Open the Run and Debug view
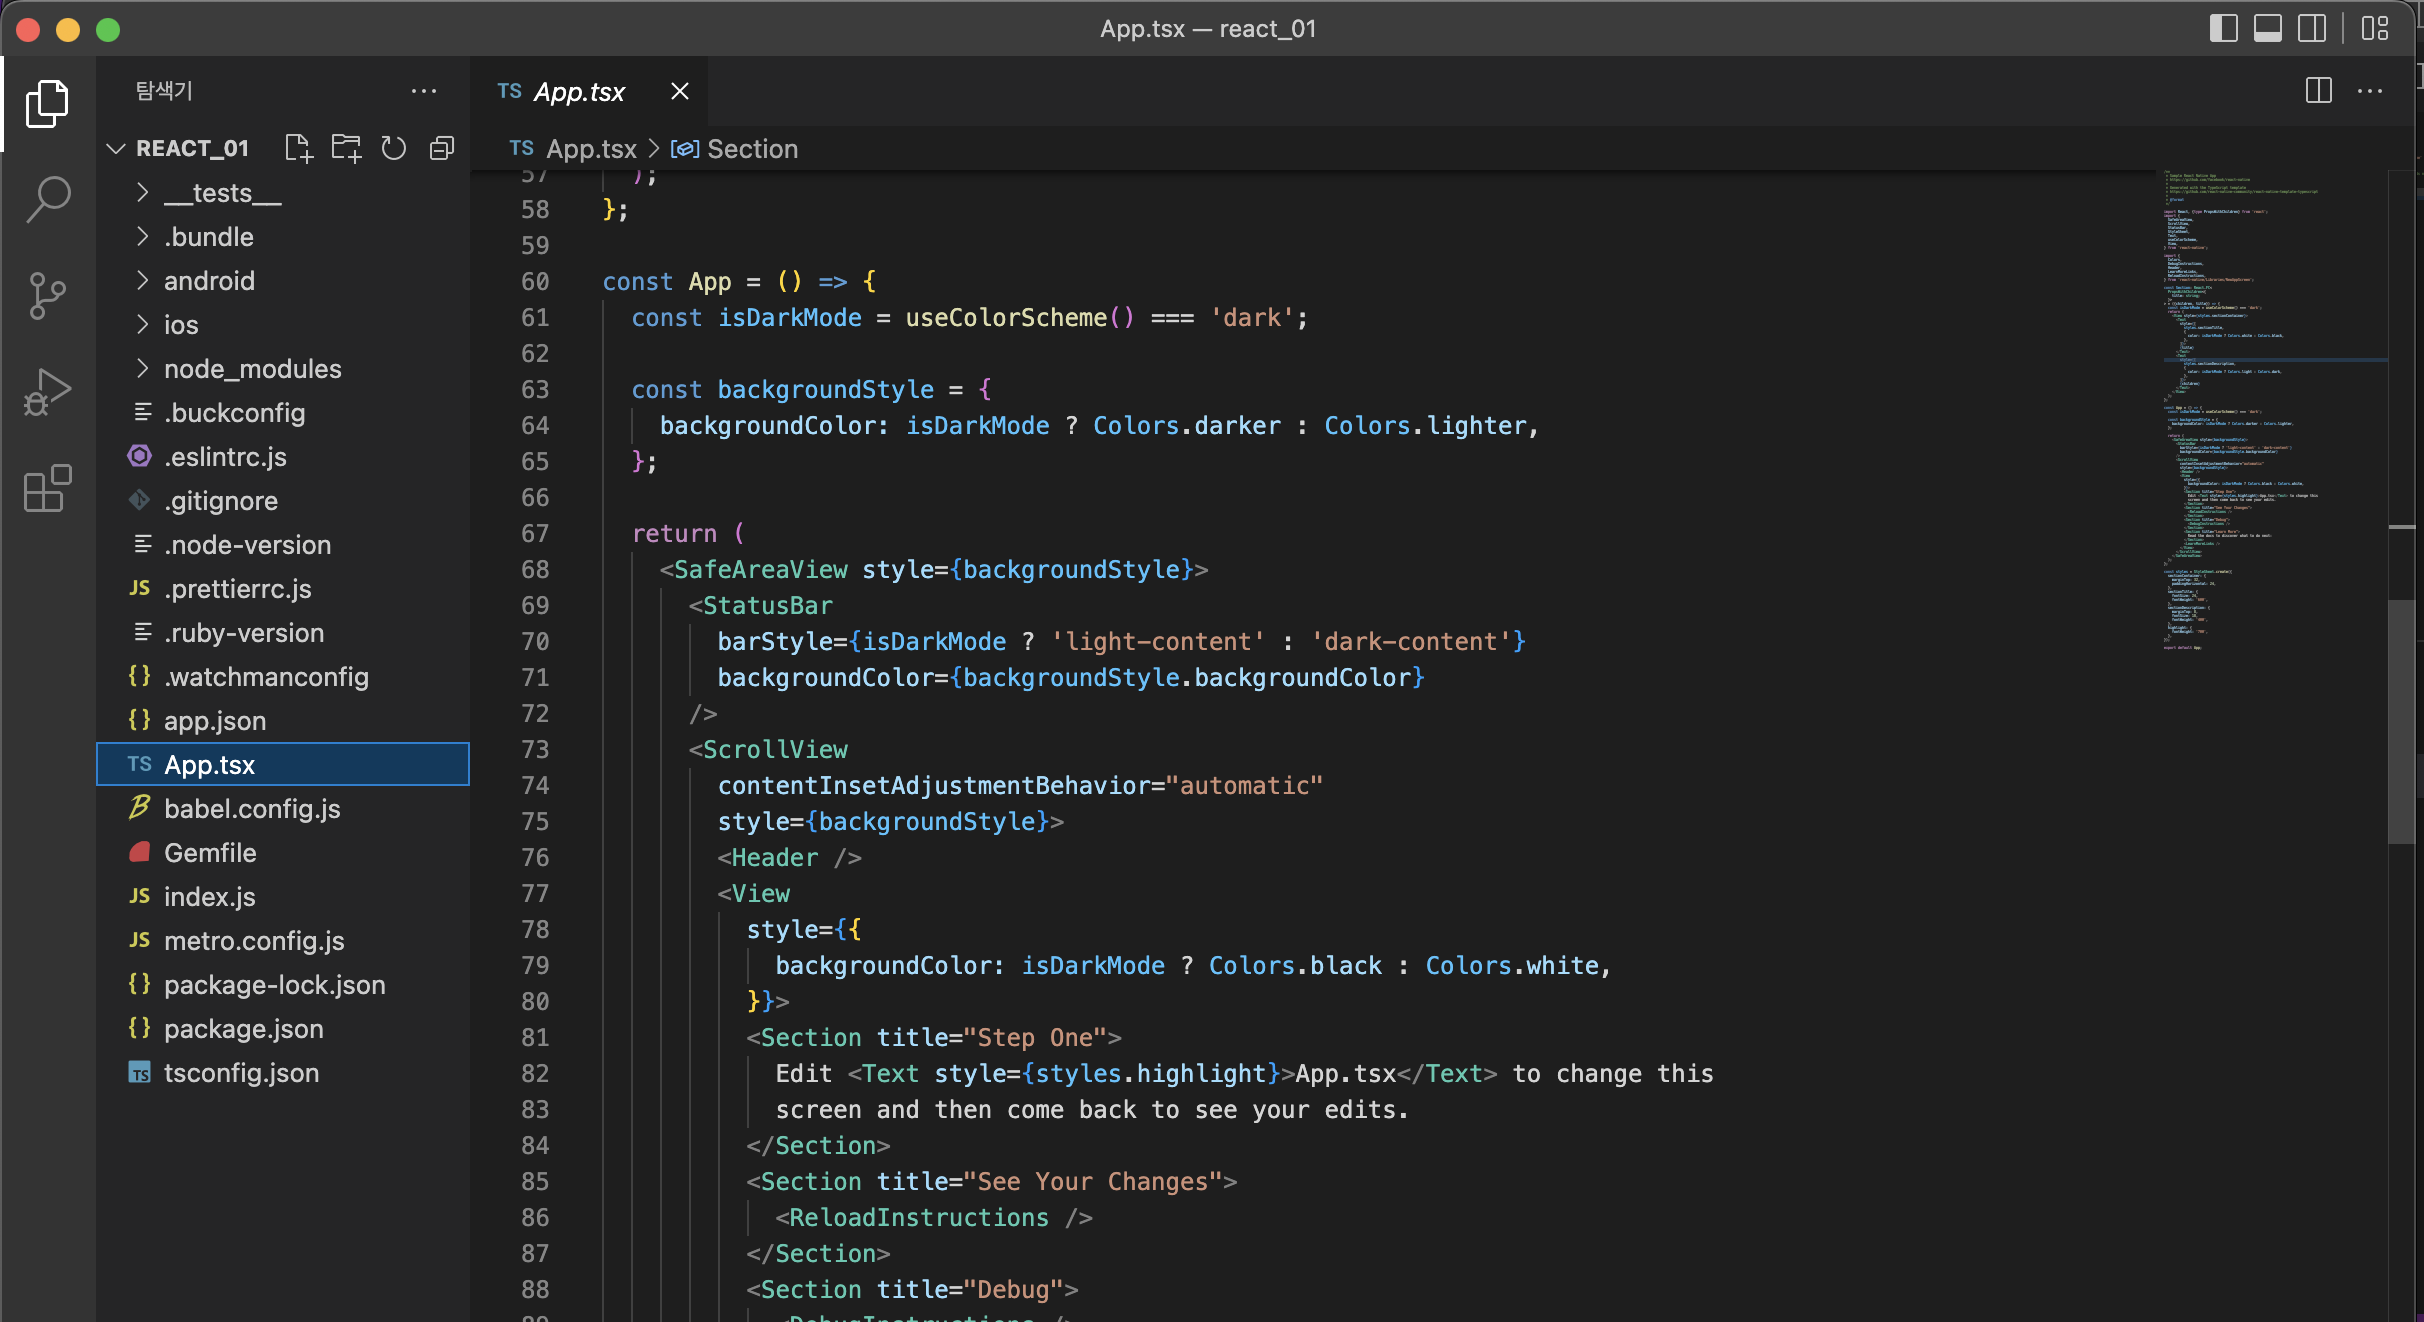This screenshot has width=2424, height=1322. pos(47,392)
